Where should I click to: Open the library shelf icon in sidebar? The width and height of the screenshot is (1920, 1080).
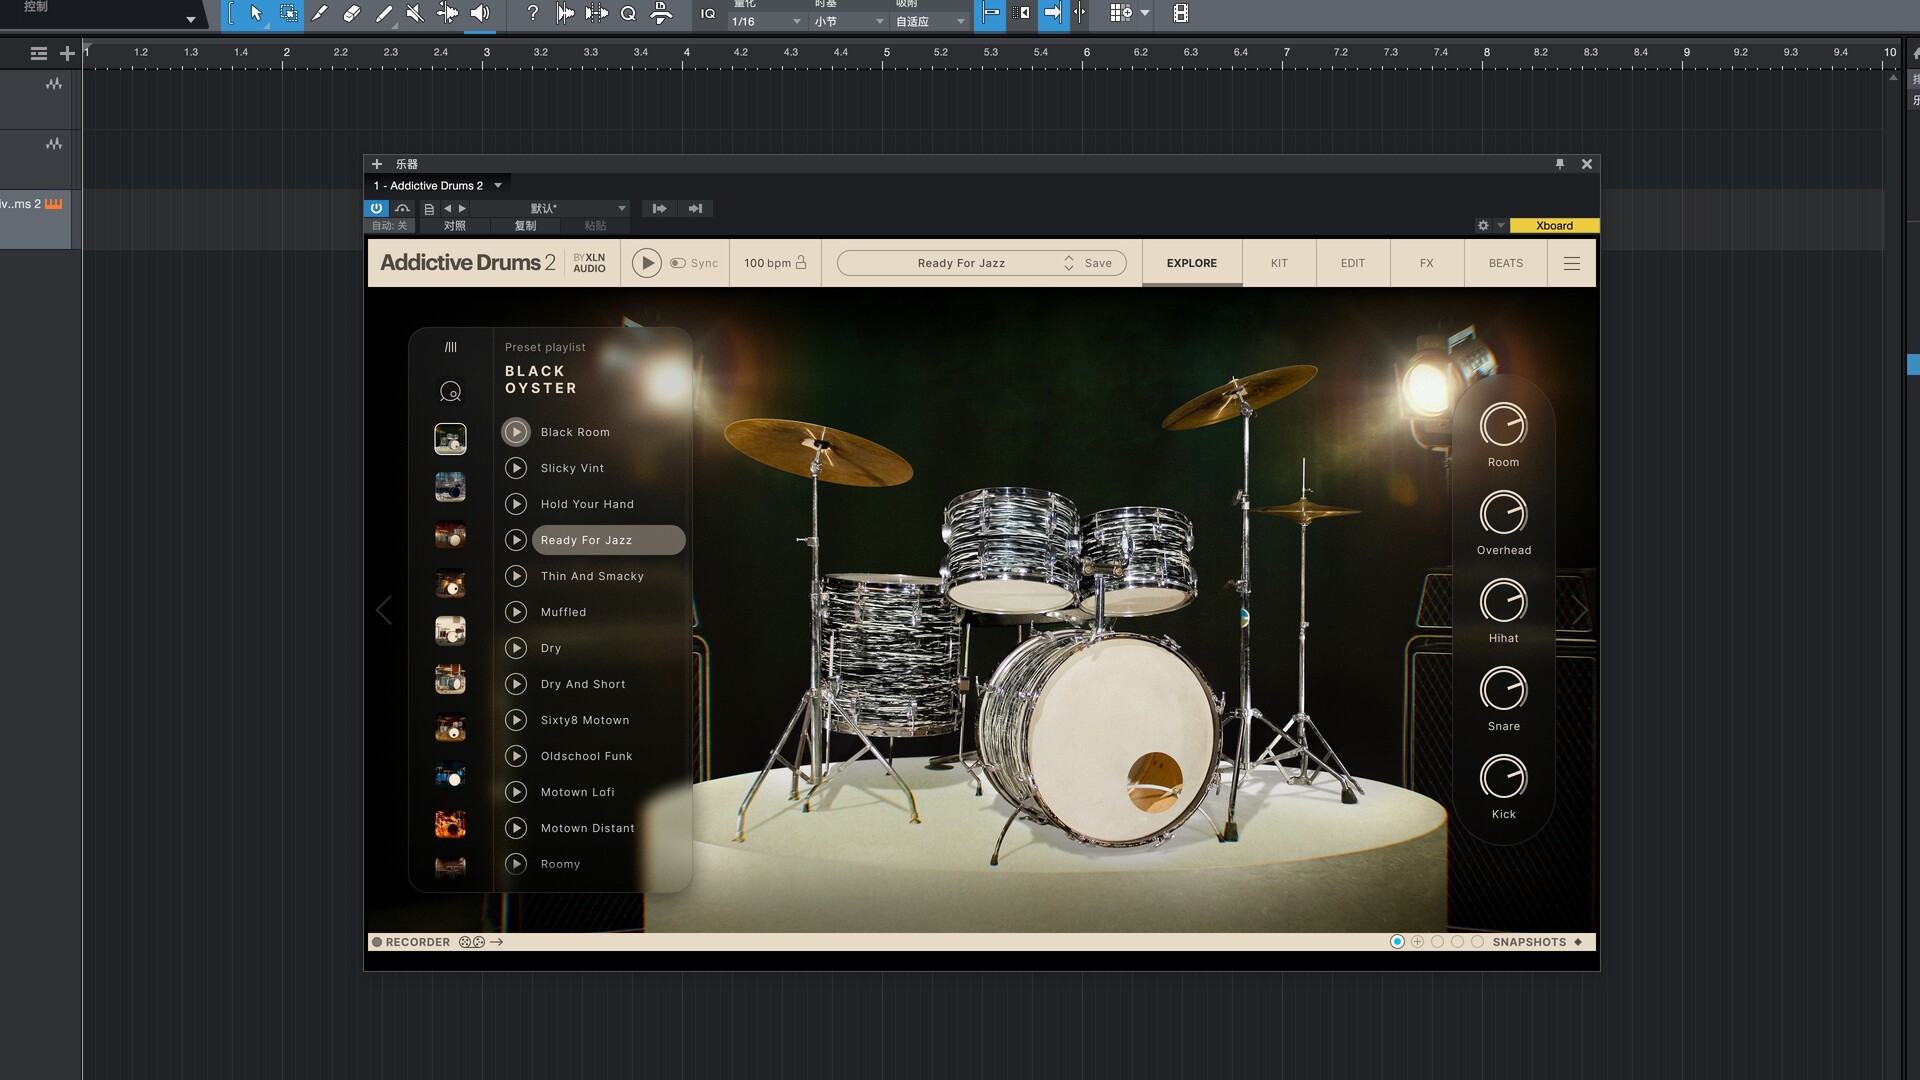(x=450, y=347)
